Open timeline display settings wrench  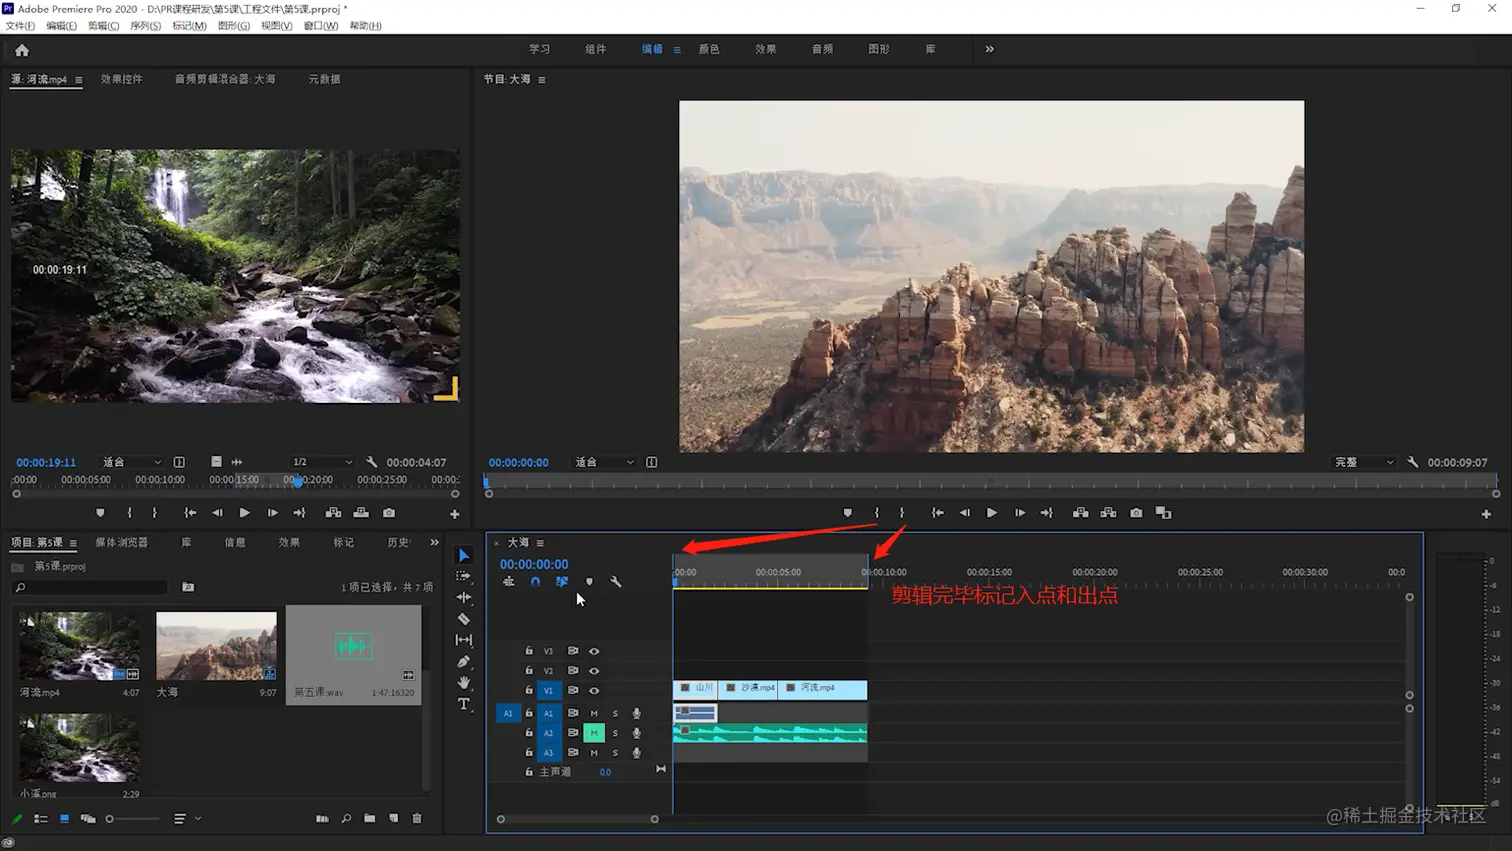(x=616, y=582)
